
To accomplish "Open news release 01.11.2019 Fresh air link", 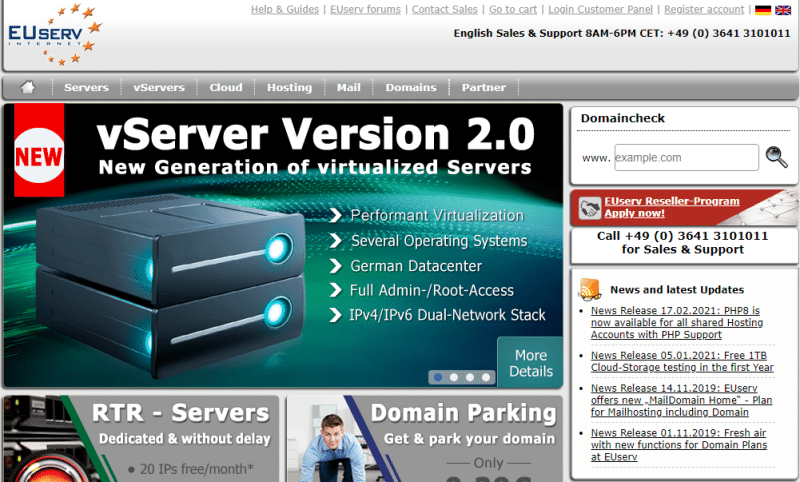I will (679, 445).
